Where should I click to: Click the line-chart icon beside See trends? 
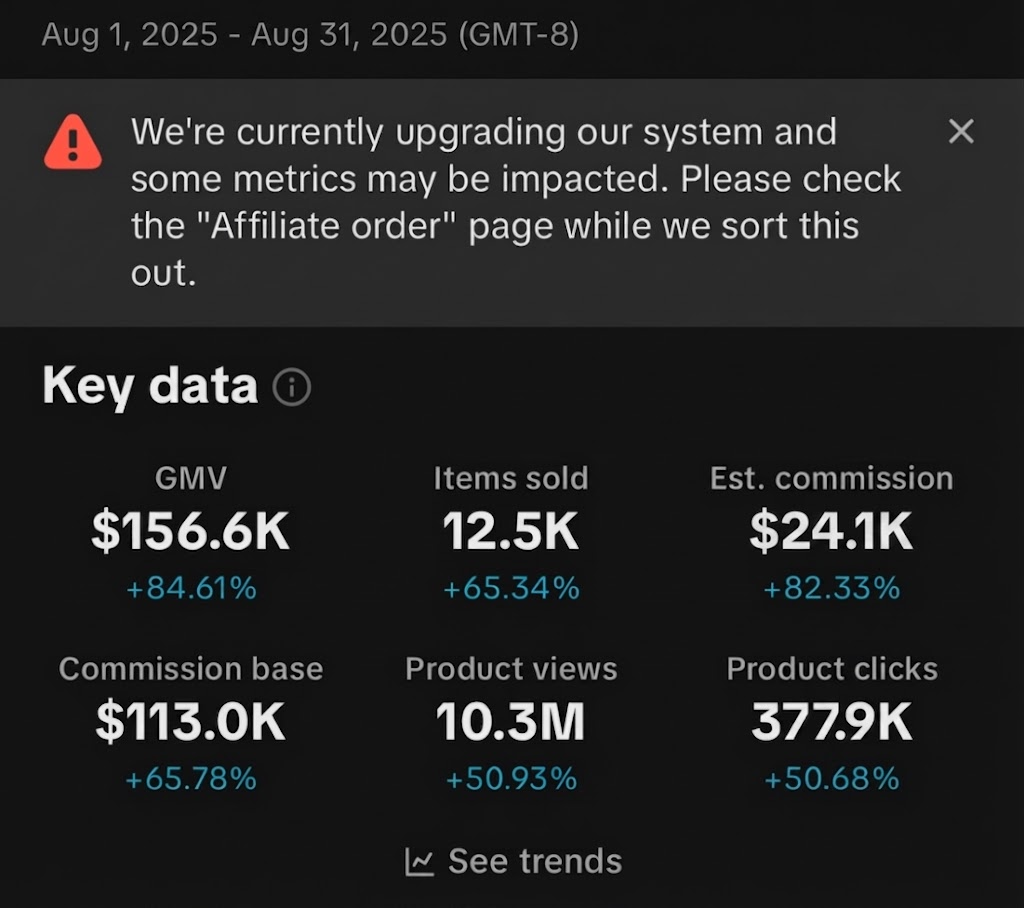pos(421,860)
